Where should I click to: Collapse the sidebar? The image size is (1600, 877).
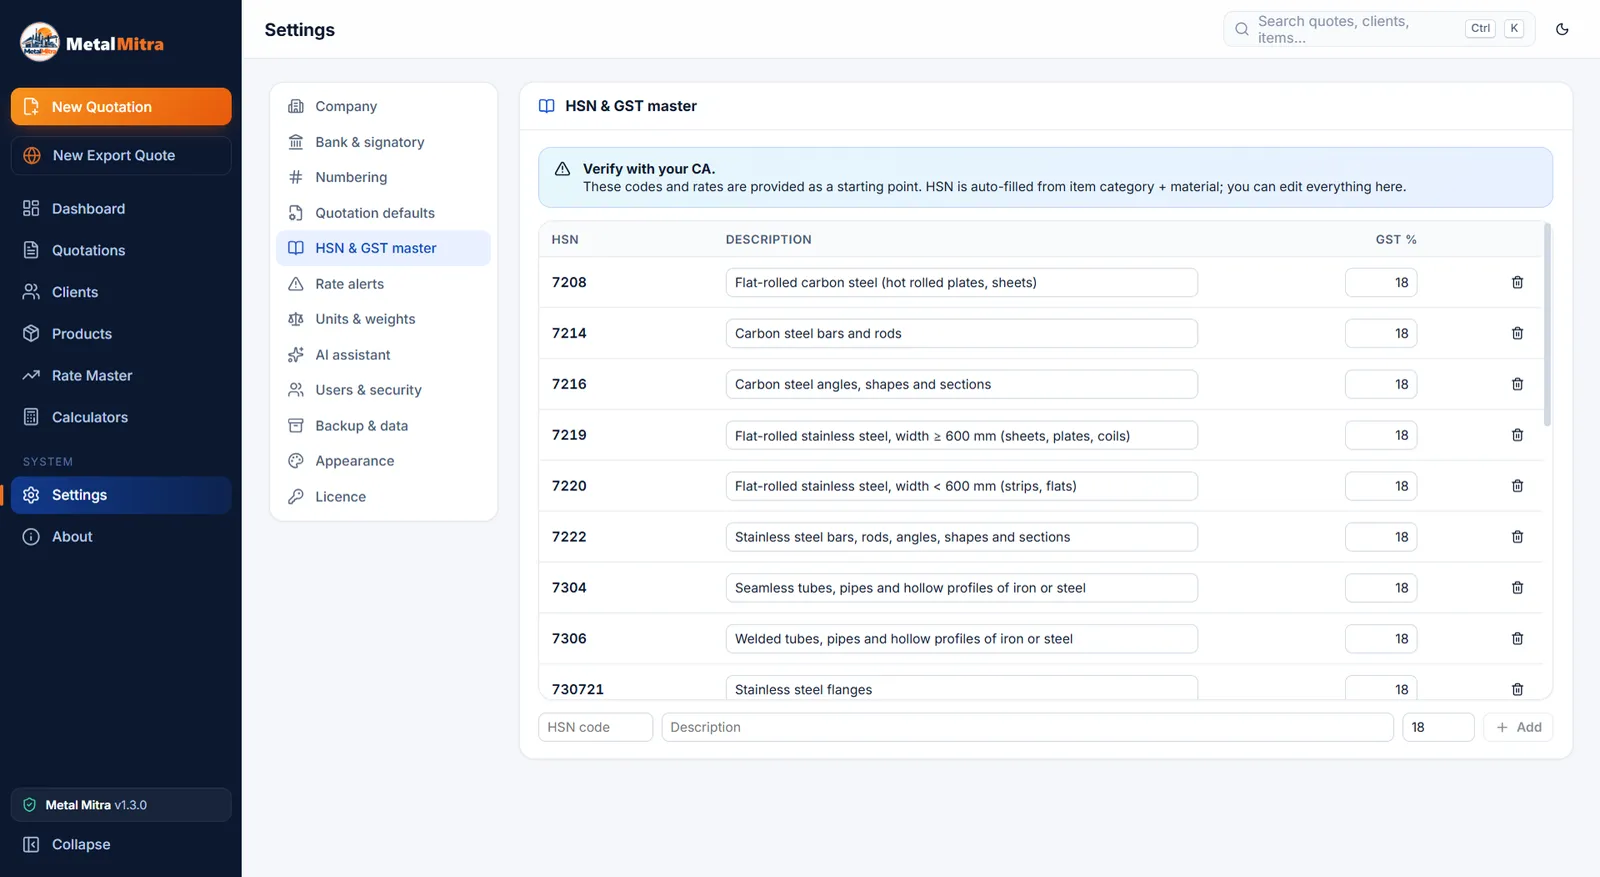click(x=121, y=845)
